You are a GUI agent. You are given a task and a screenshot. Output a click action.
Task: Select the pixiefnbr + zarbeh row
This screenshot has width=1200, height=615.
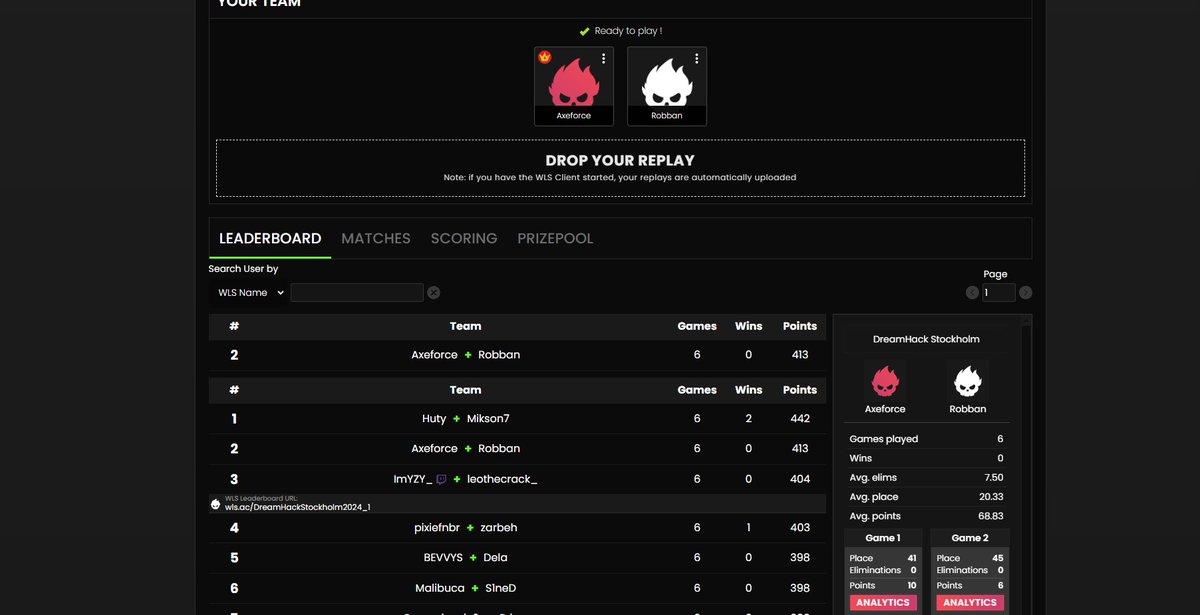pos(518,528)
